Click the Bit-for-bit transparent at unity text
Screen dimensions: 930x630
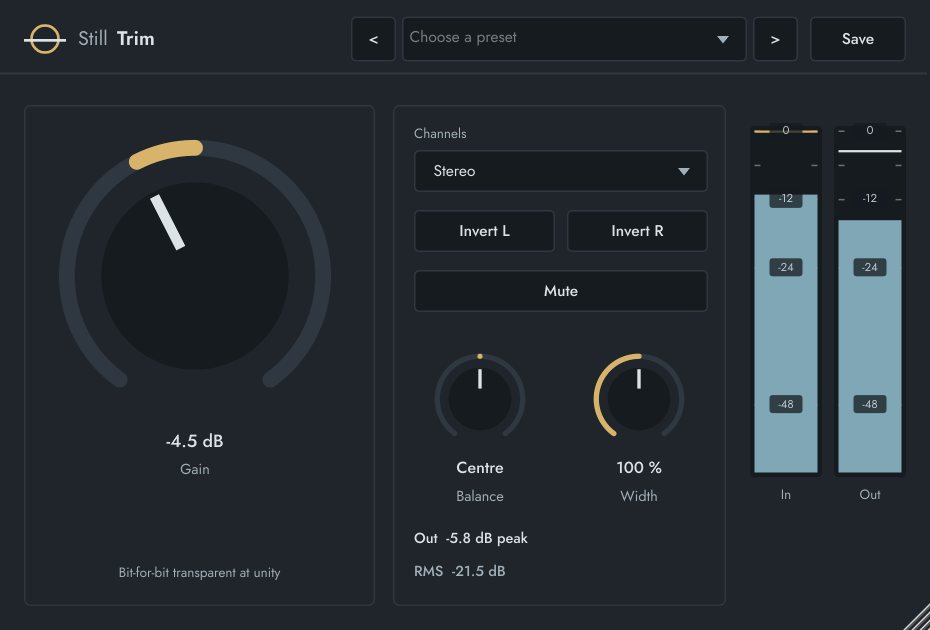199,573
